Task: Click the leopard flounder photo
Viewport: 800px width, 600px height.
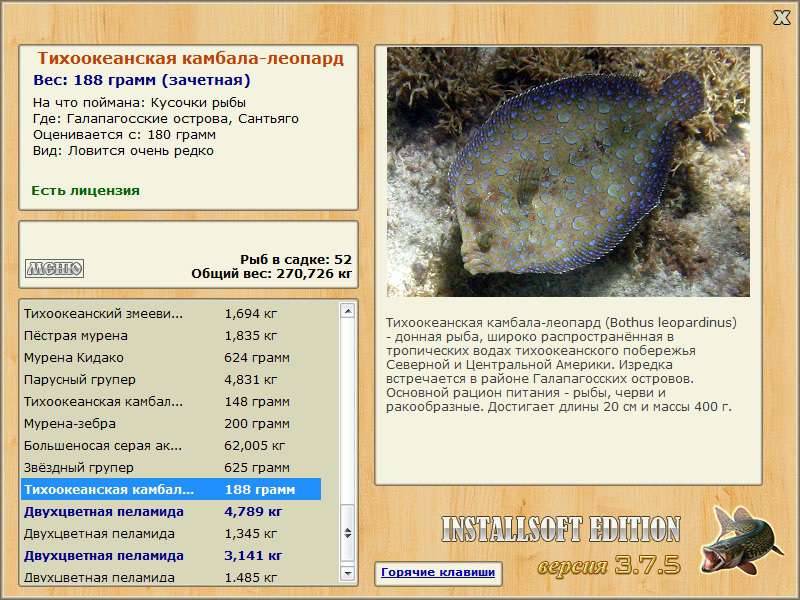Action: (x=568, y=172)
